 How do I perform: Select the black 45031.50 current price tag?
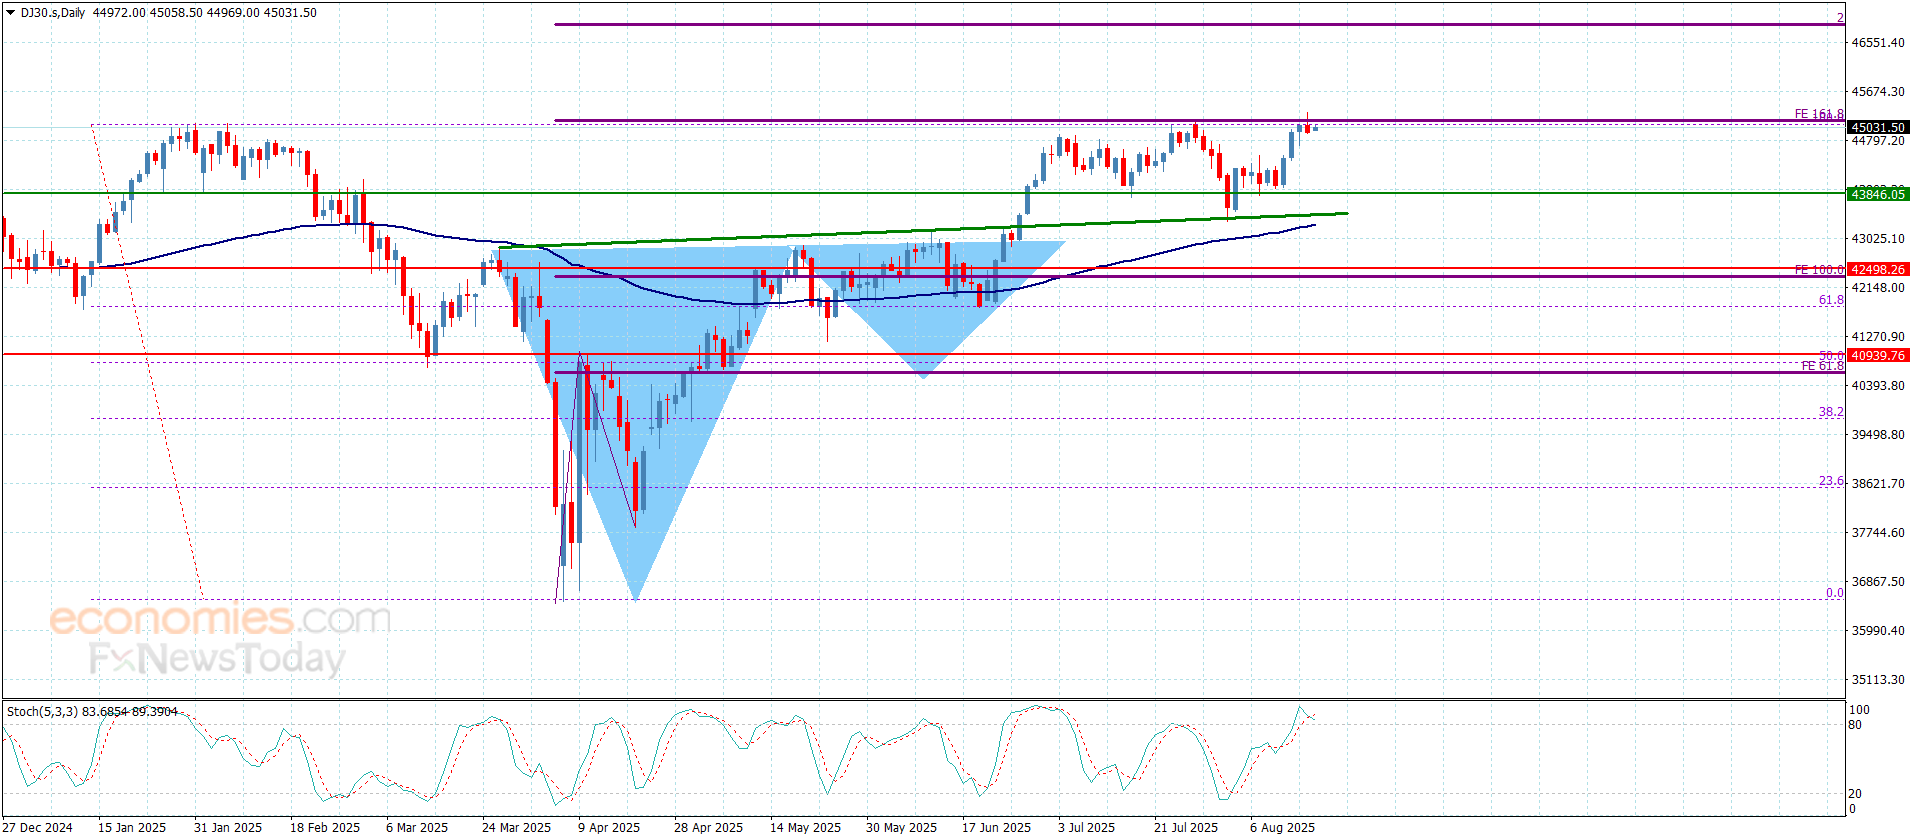coord(1877,127)
